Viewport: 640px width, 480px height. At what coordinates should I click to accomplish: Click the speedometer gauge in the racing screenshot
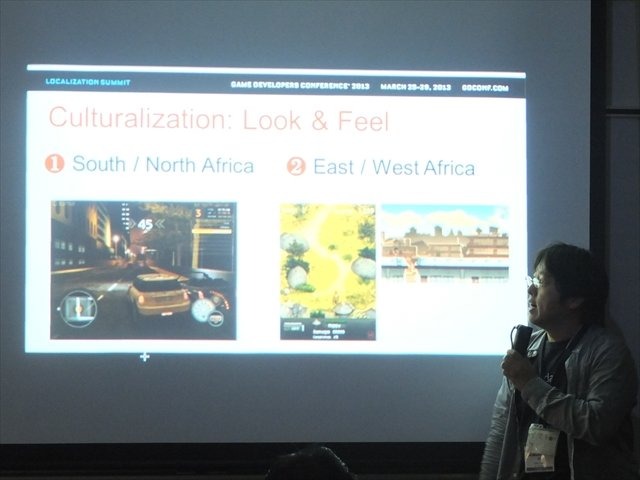[x=203, y=310]
